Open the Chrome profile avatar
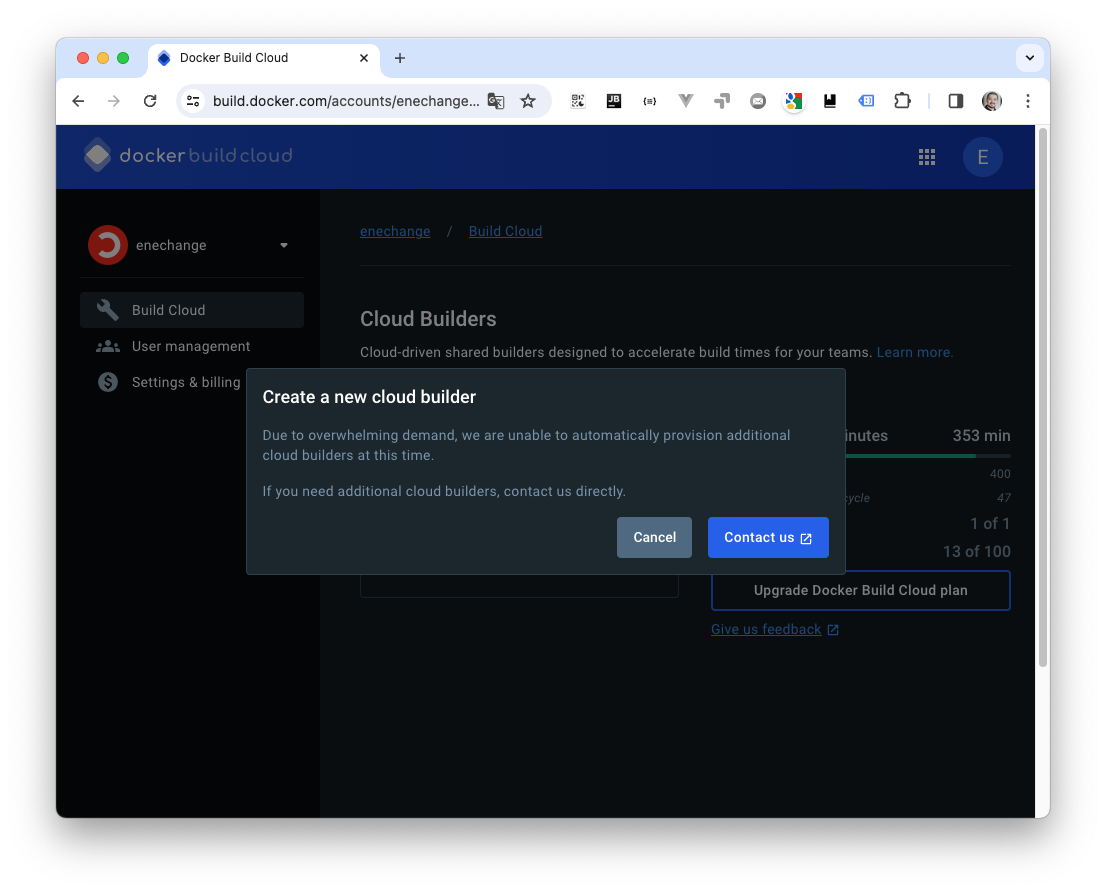1106x892 pixels. click(992, 101)
